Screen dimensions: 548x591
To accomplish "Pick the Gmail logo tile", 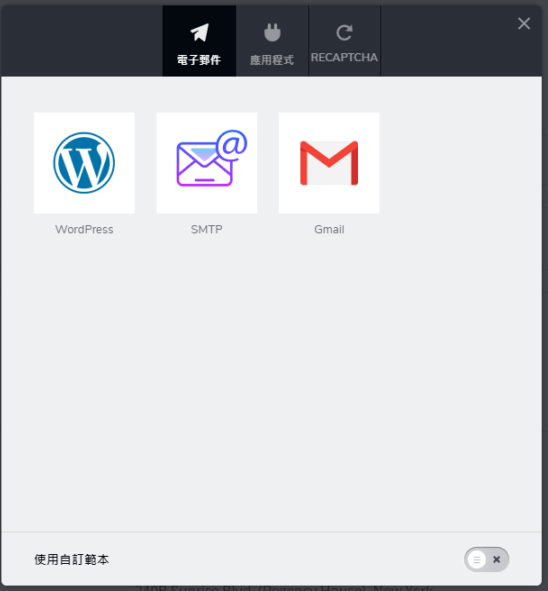I will coord(329,163).
